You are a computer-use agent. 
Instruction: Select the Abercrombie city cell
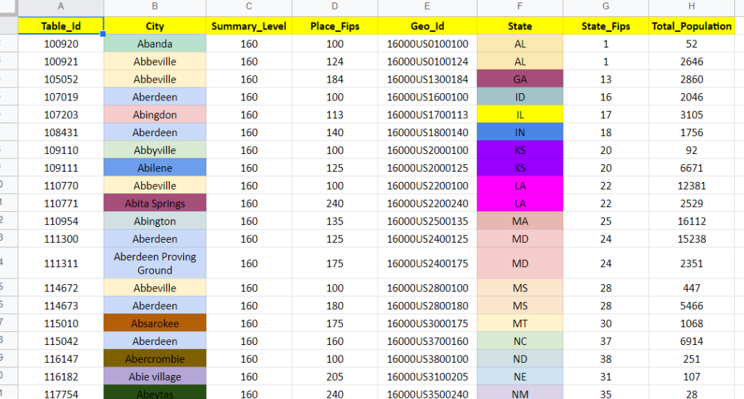click(x=155, y=359)
